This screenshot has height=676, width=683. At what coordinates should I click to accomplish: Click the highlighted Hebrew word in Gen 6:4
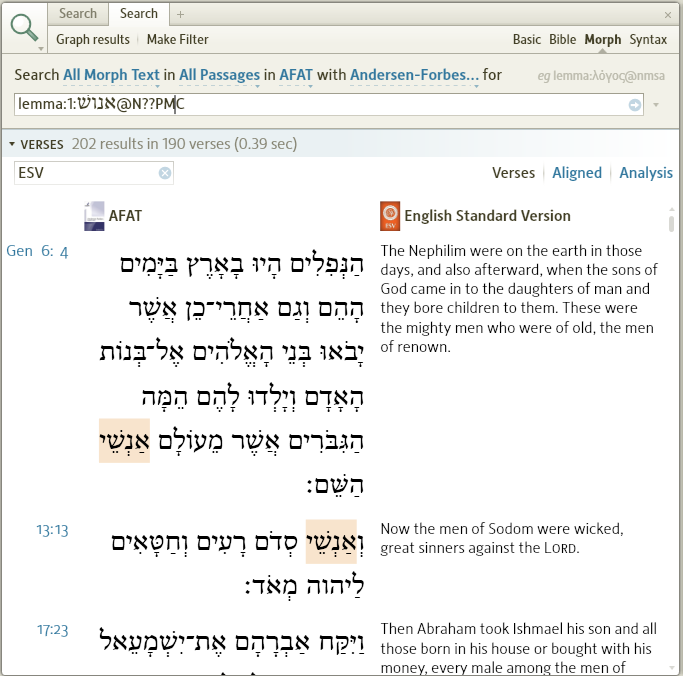(125, 441)
